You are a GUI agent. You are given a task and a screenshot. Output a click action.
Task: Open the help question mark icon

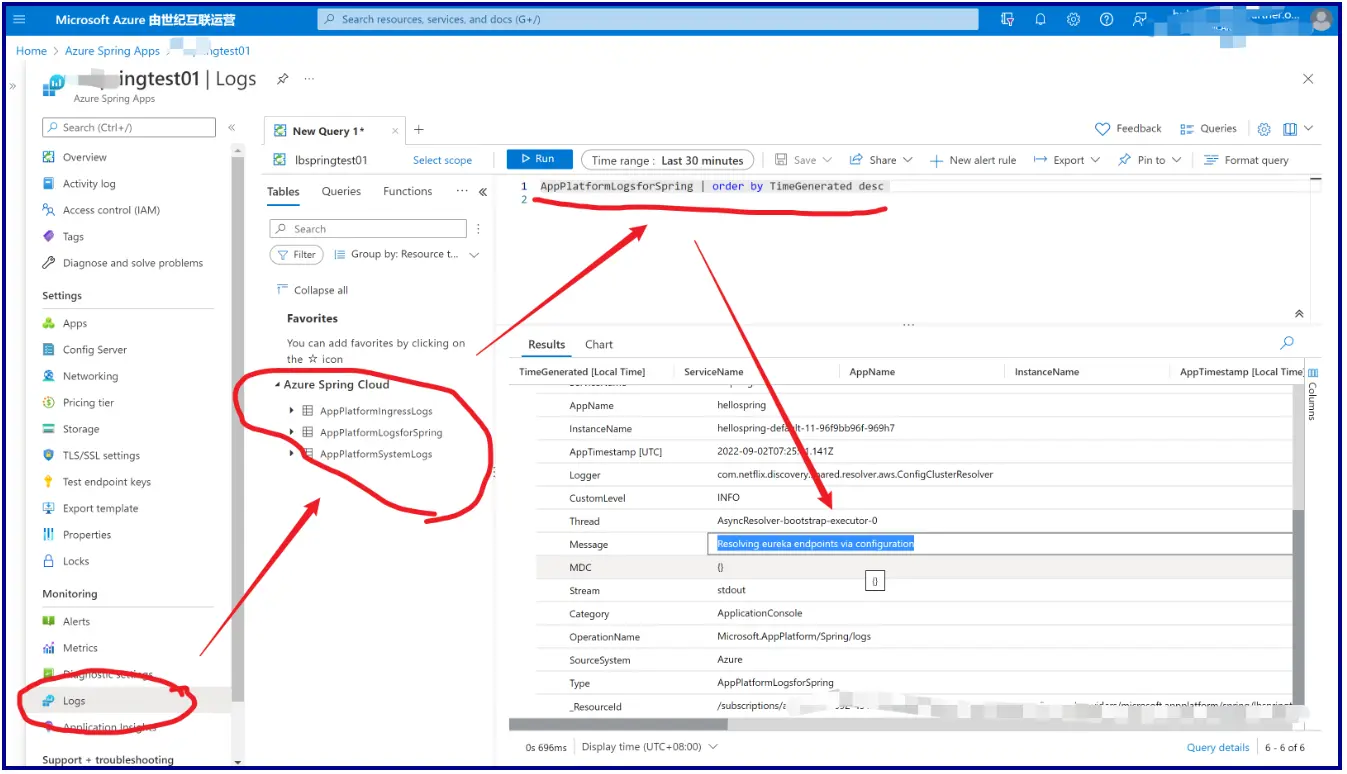click(1106, 19)
